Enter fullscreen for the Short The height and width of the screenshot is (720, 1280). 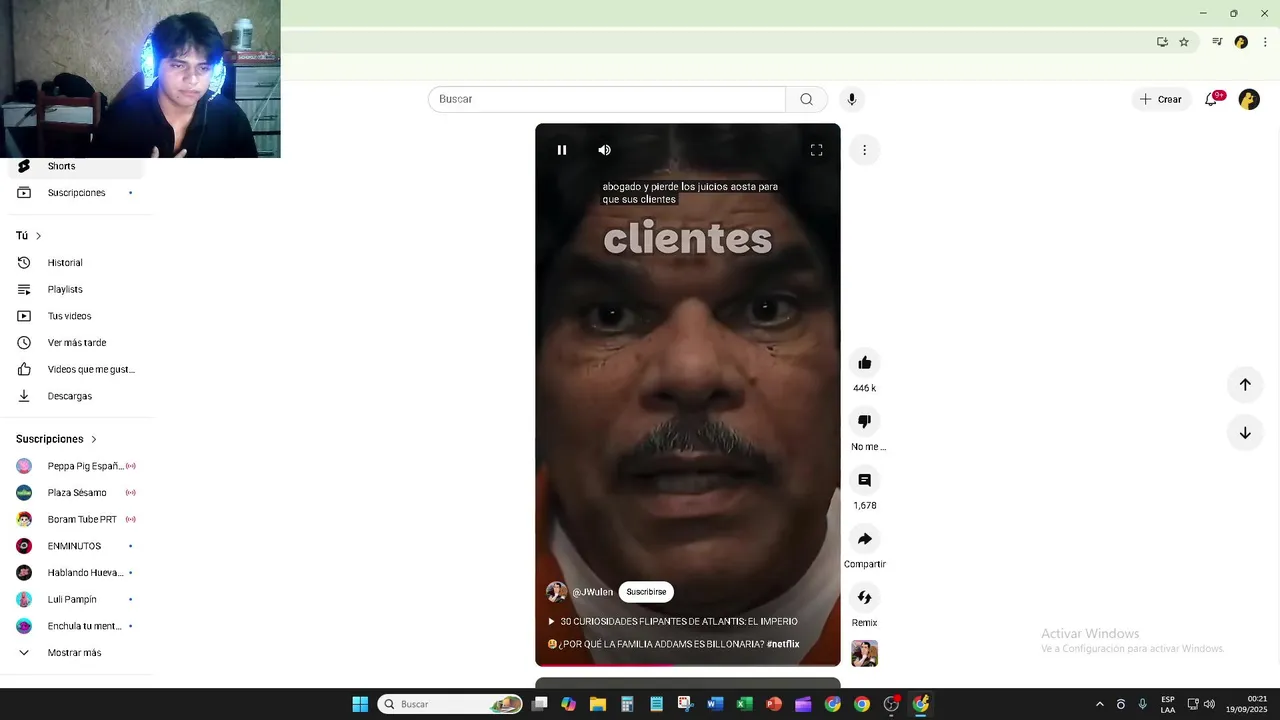coord(816,150)
